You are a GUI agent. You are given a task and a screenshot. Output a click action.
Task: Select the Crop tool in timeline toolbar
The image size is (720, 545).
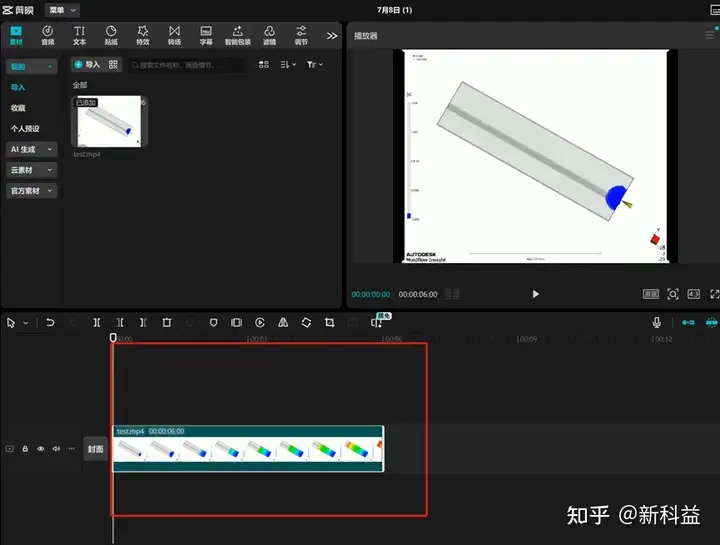pyautogui.click(x=329, y=322)
